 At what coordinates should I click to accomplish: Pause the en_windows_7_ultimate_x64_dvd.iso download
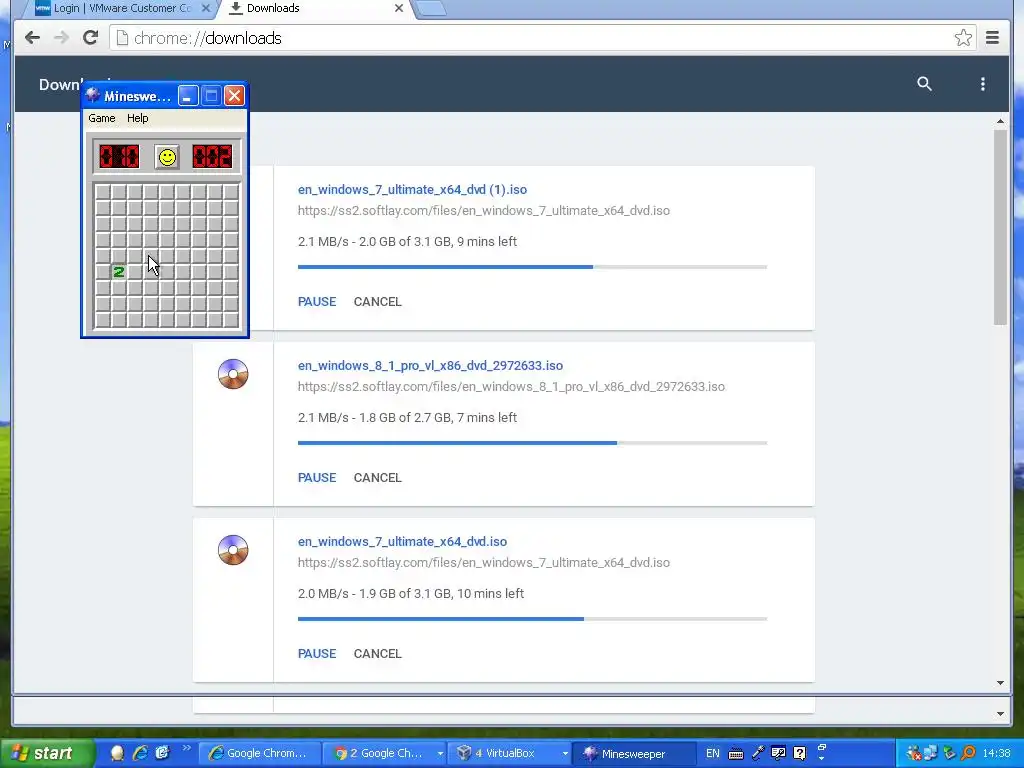click(317, 654)
